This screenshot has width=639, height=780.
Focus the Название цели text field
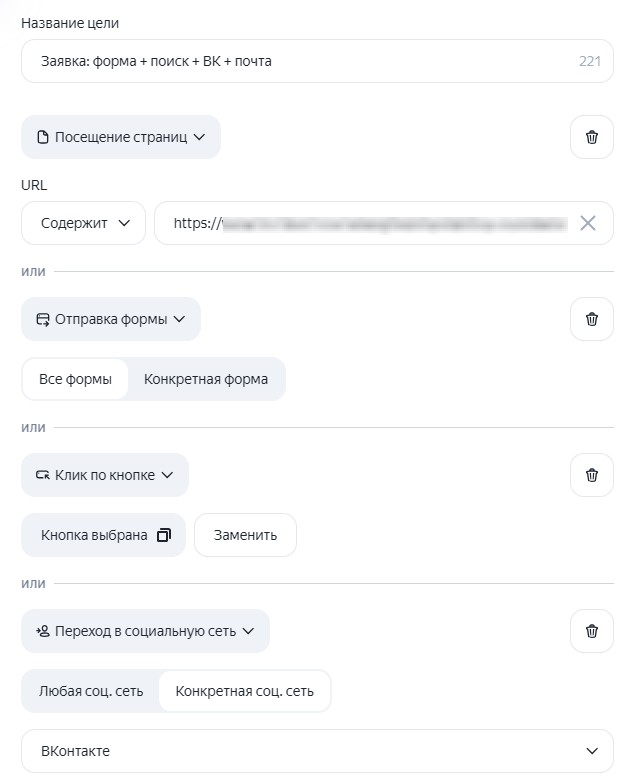[x=317, y=61]
